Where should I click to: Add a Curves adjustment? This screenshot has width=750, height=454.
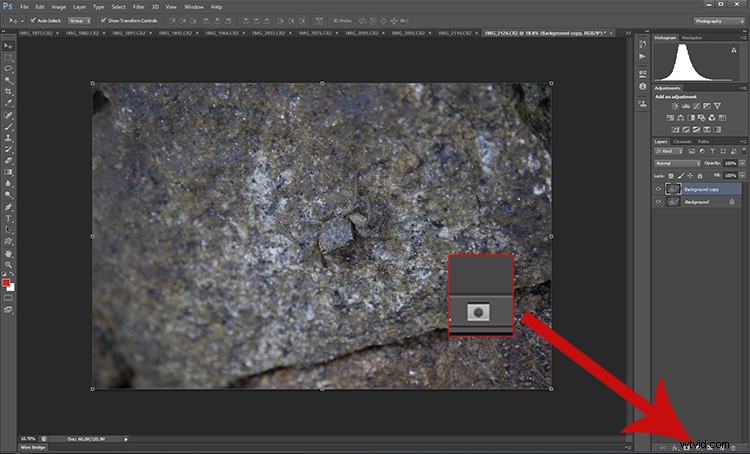[x=696, y=106]
